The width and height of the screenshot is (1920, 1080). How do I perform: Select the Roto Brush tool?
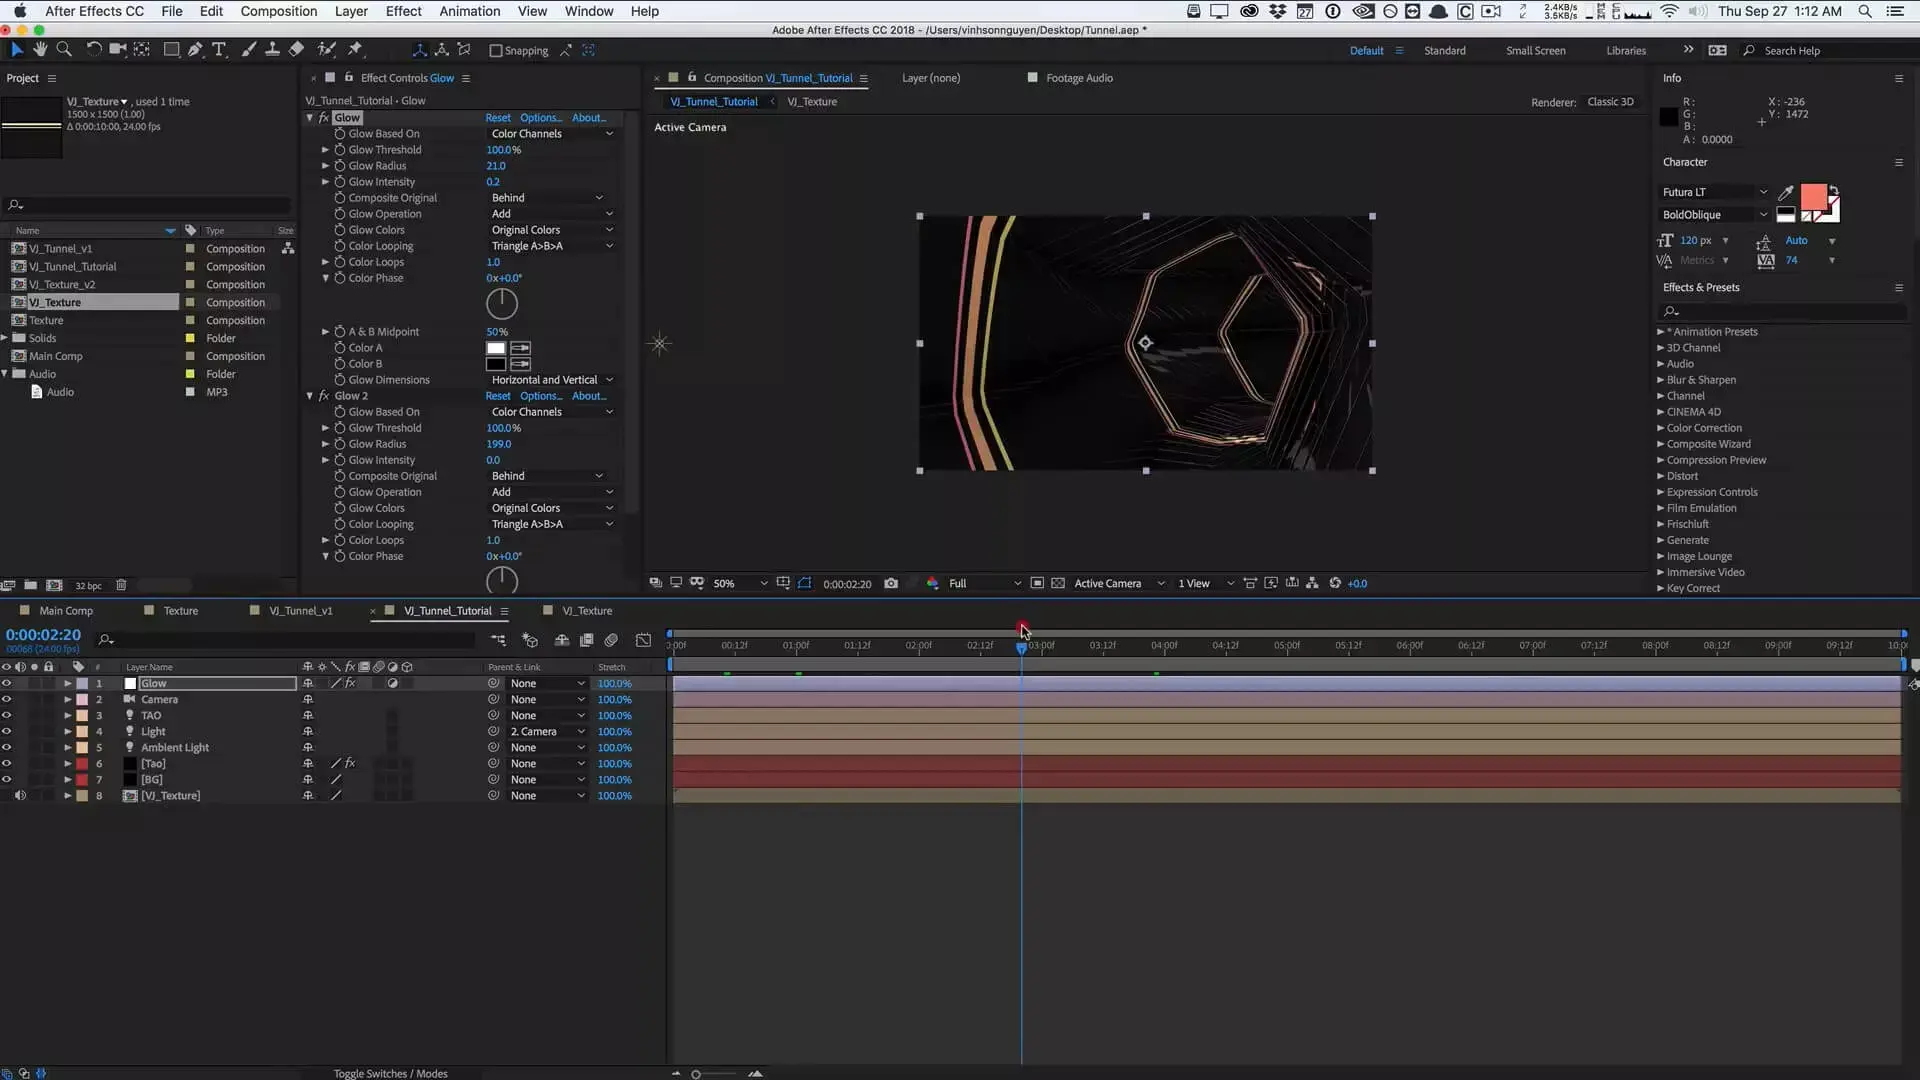(326, 49)
